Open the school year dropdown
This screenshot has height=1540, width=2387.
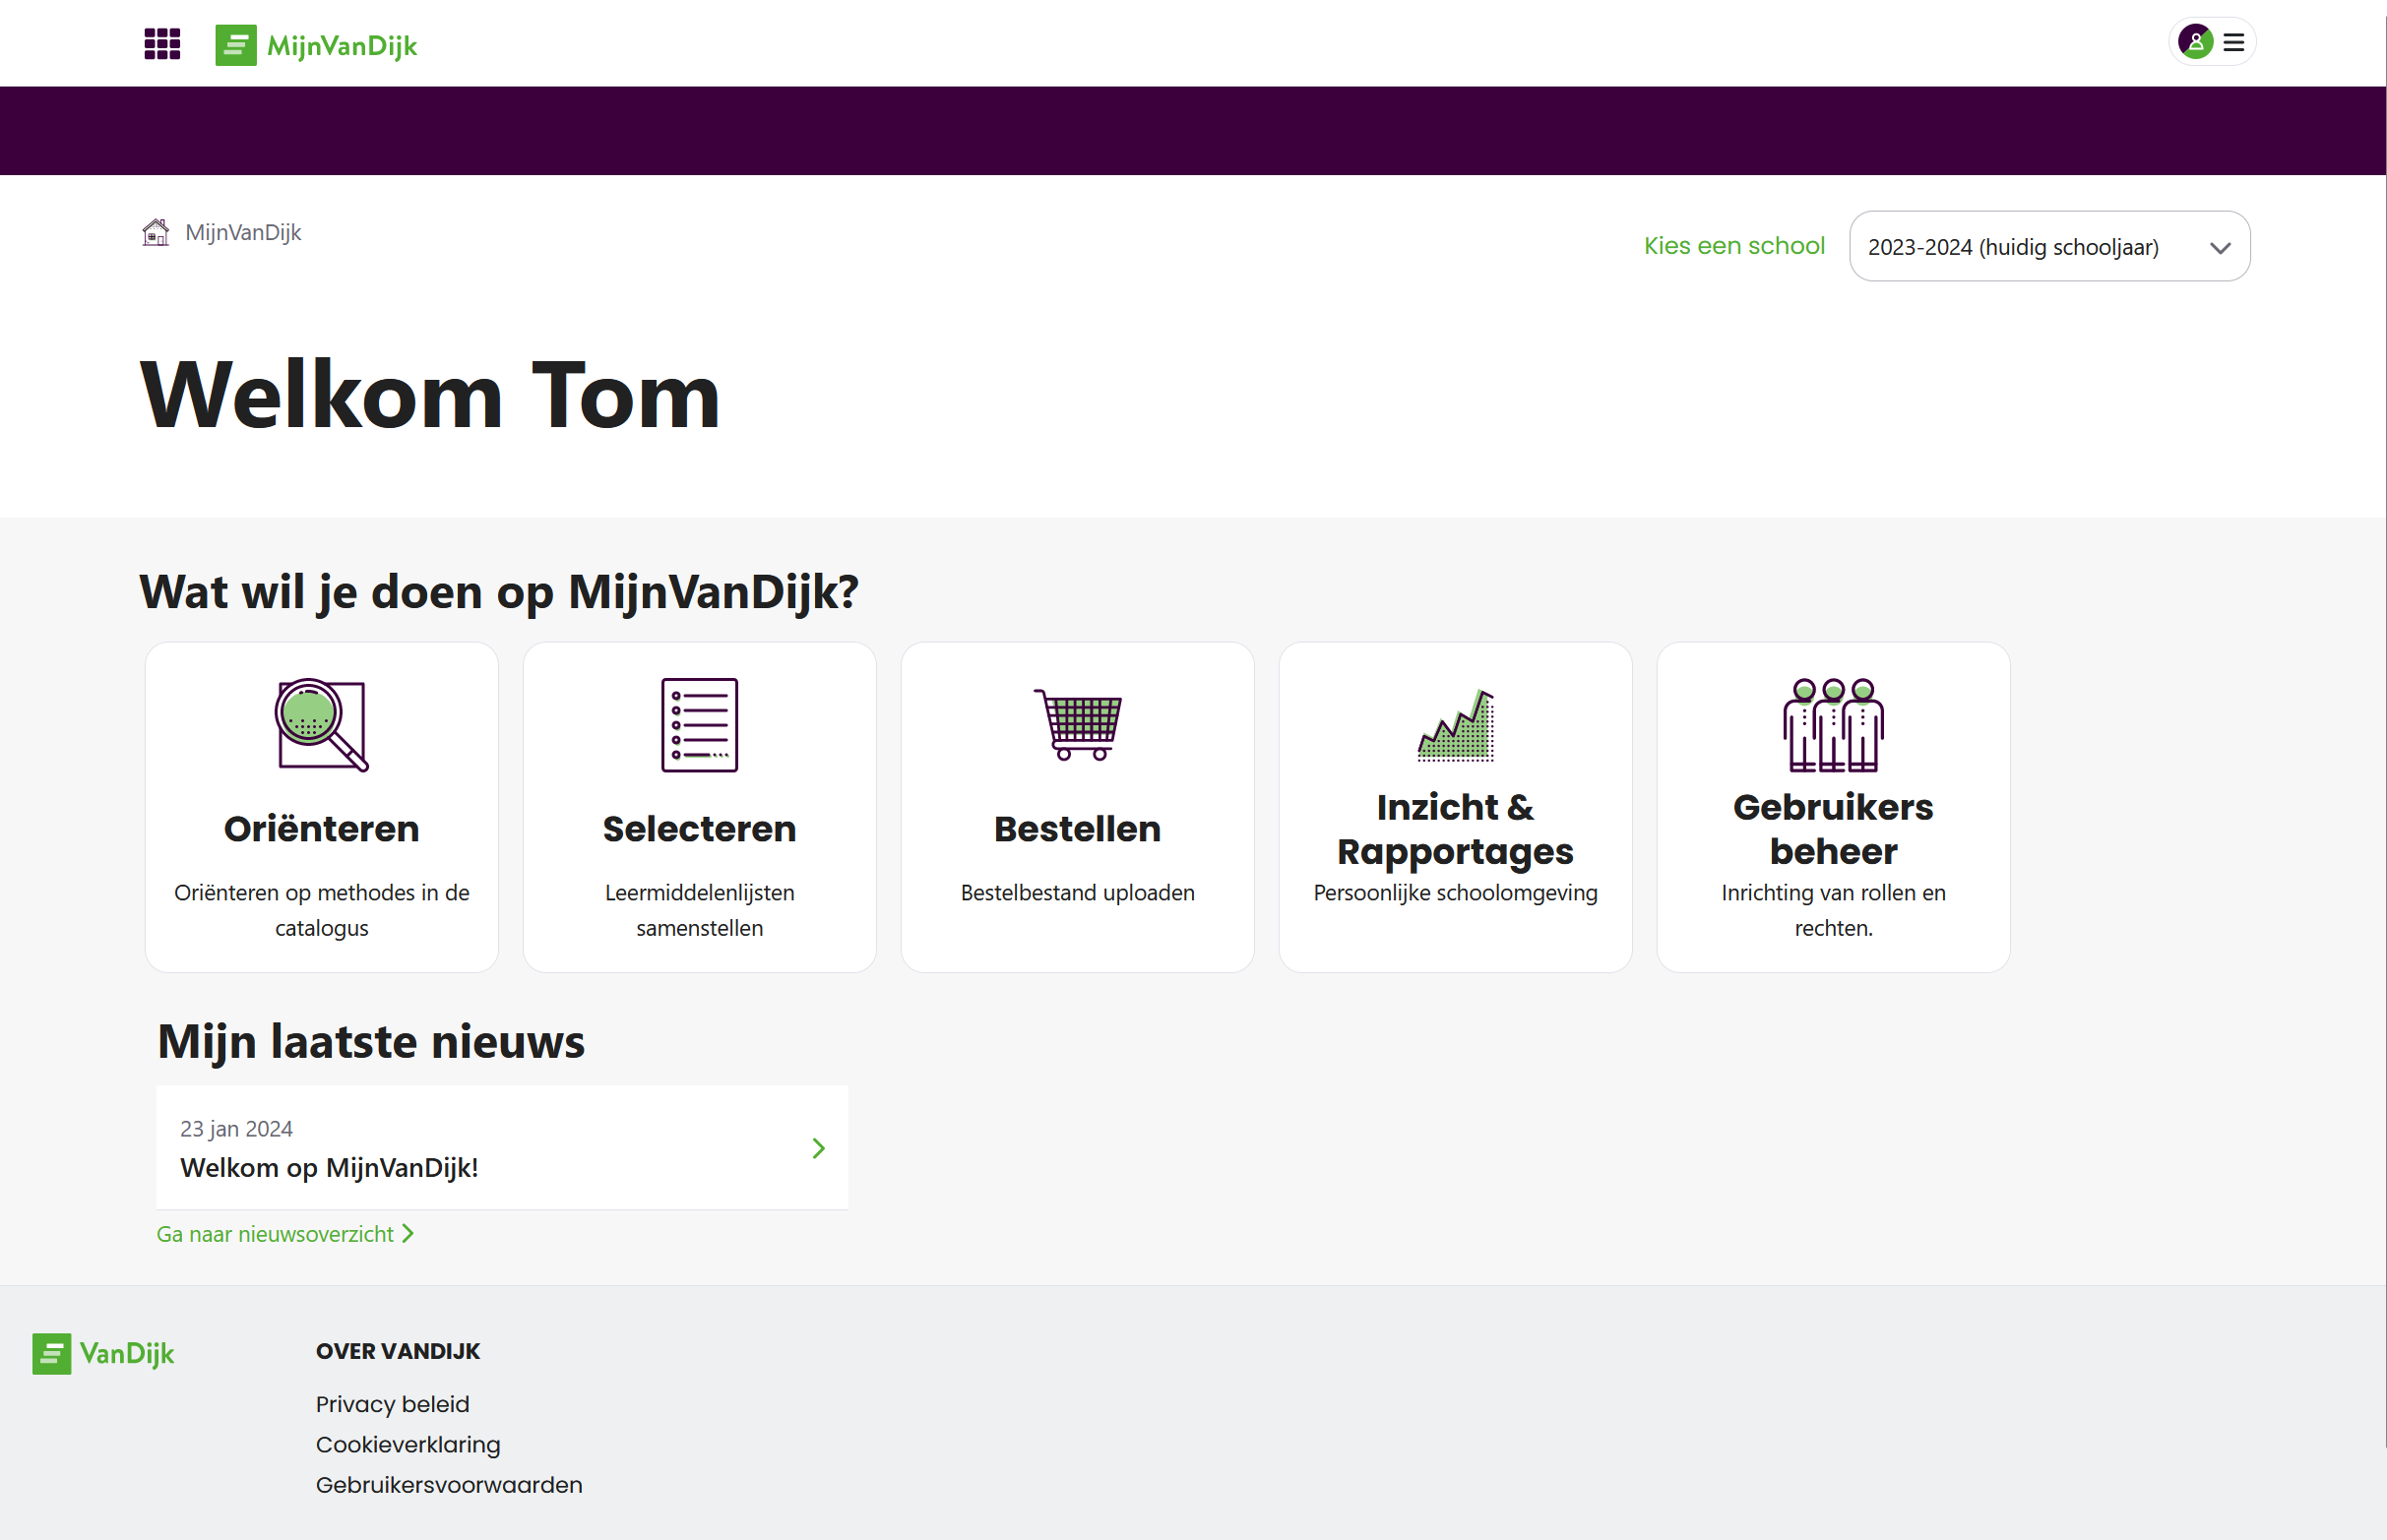tap(2049, 246)
